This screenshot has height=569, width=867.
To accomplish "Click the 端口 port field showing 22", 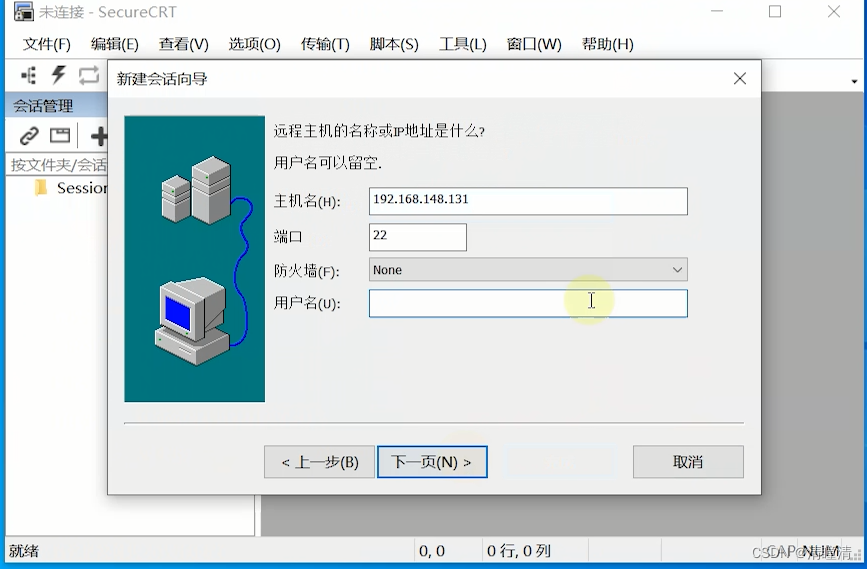I will [x=417, y=237].
